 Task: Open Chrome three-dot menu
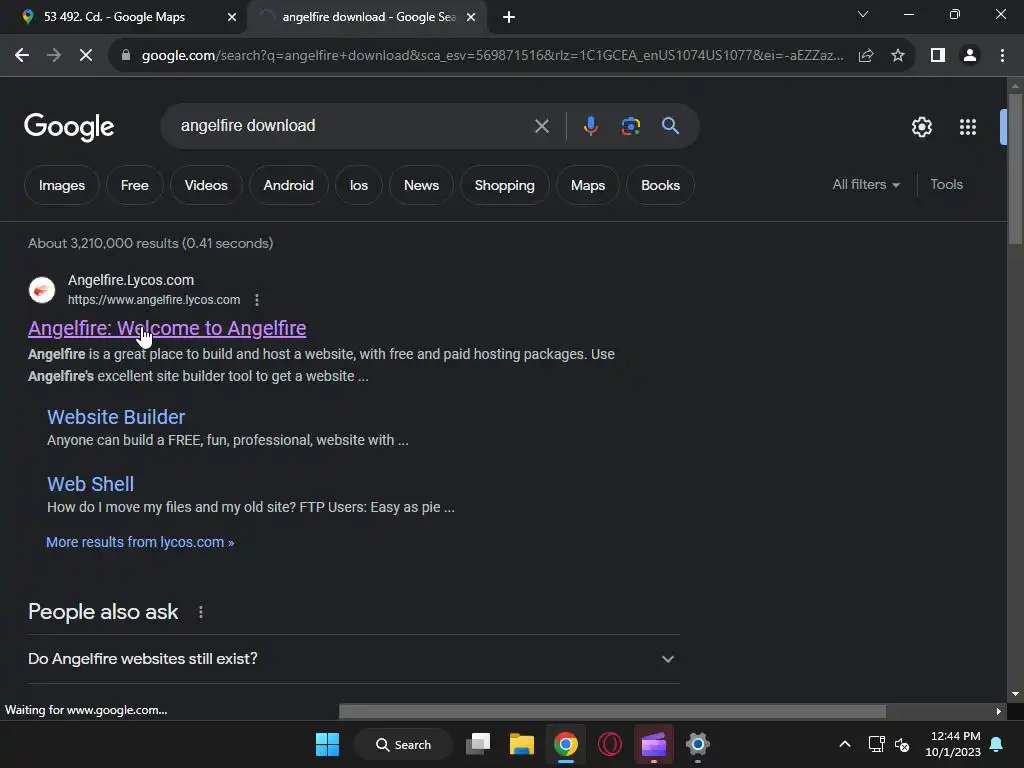coord(1002,56)
